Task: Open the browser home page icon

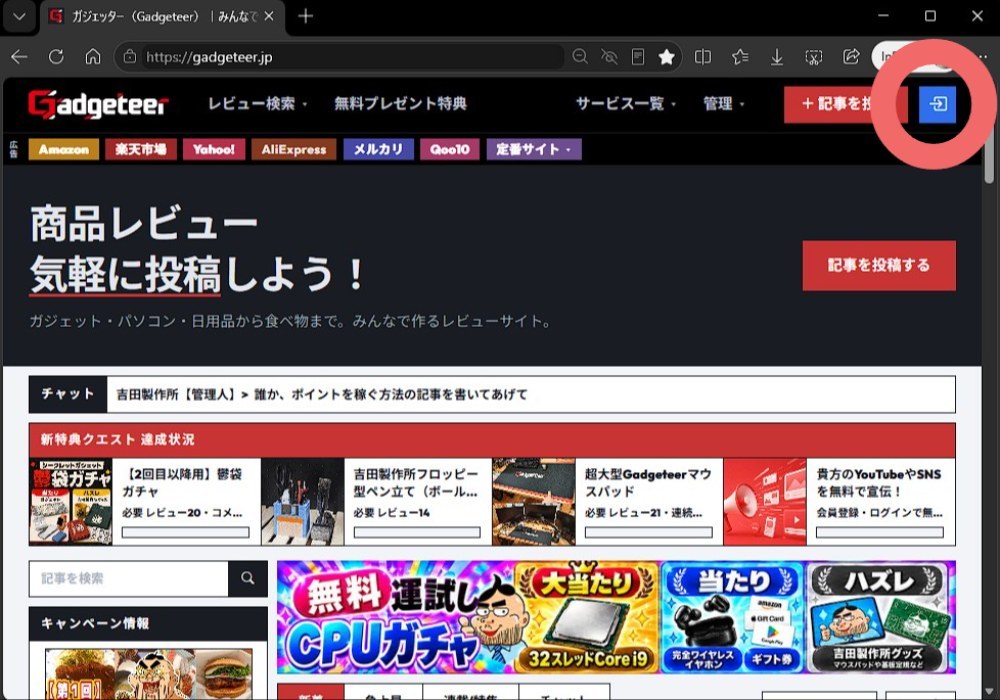Action: (93, 57)
